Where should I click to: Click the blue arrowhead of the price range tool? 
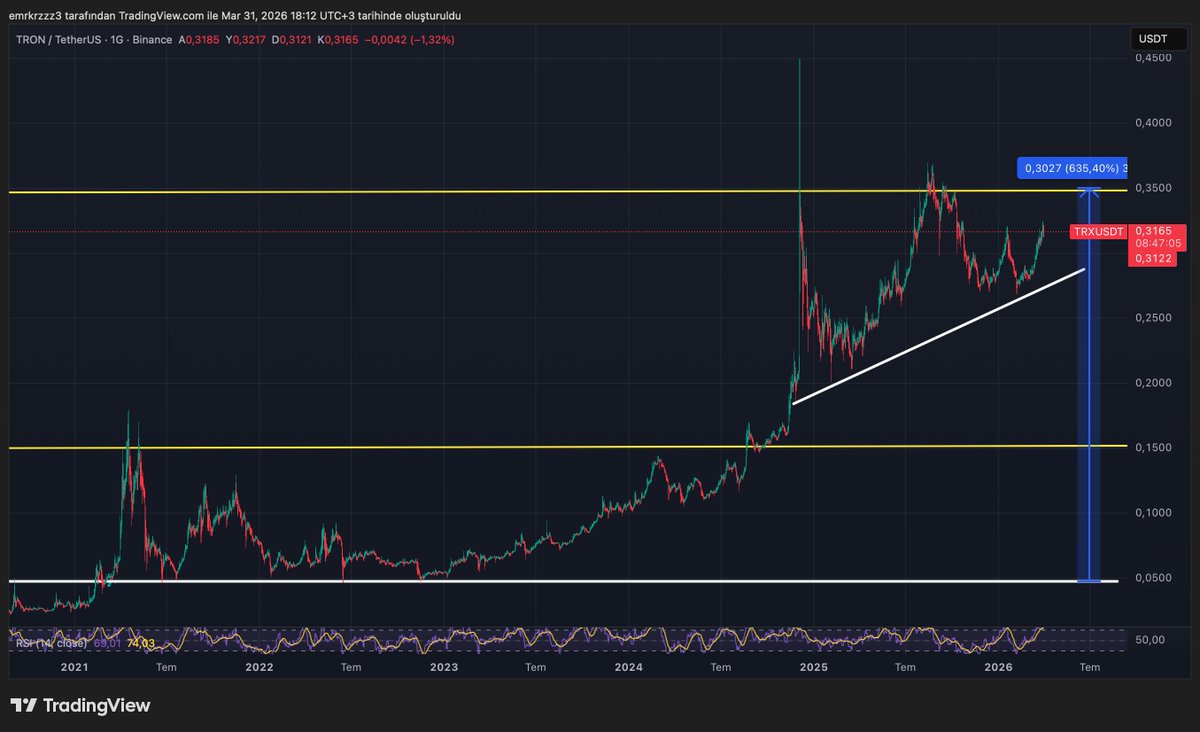(1089, 190)
